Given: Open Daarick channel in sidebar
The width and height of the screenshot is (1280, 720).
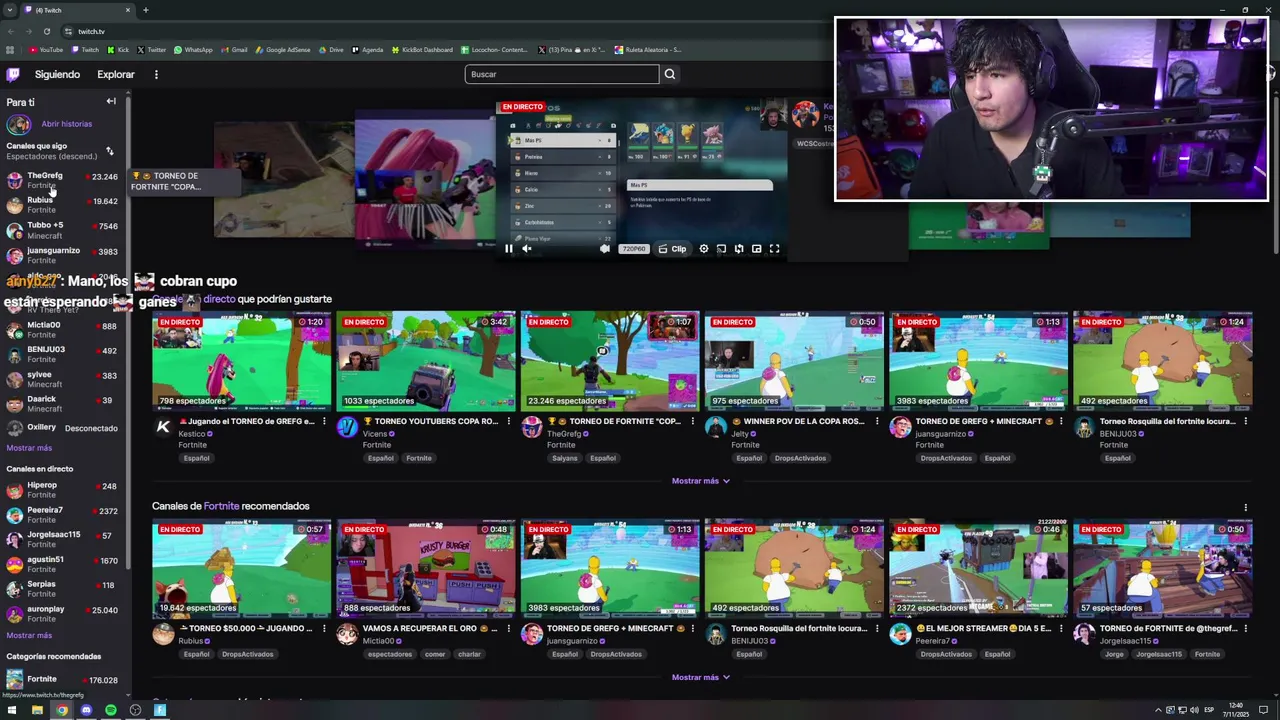Looking at the screenshot, I should pyautogui.click(x=65, y=403).
